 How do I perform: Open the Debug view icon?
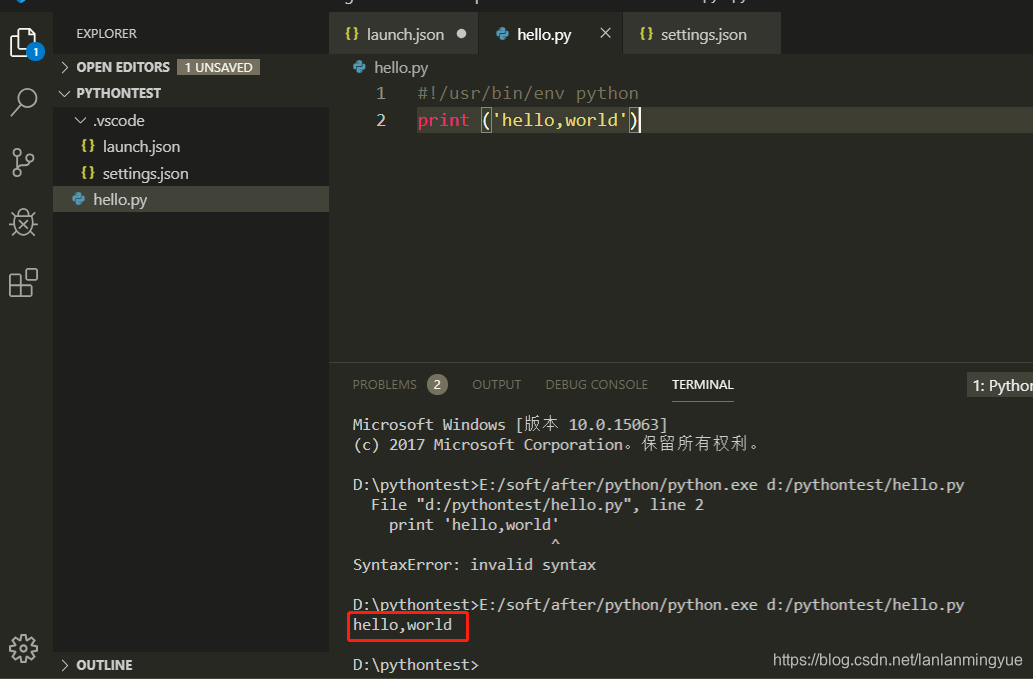click(x=23, y=222)
